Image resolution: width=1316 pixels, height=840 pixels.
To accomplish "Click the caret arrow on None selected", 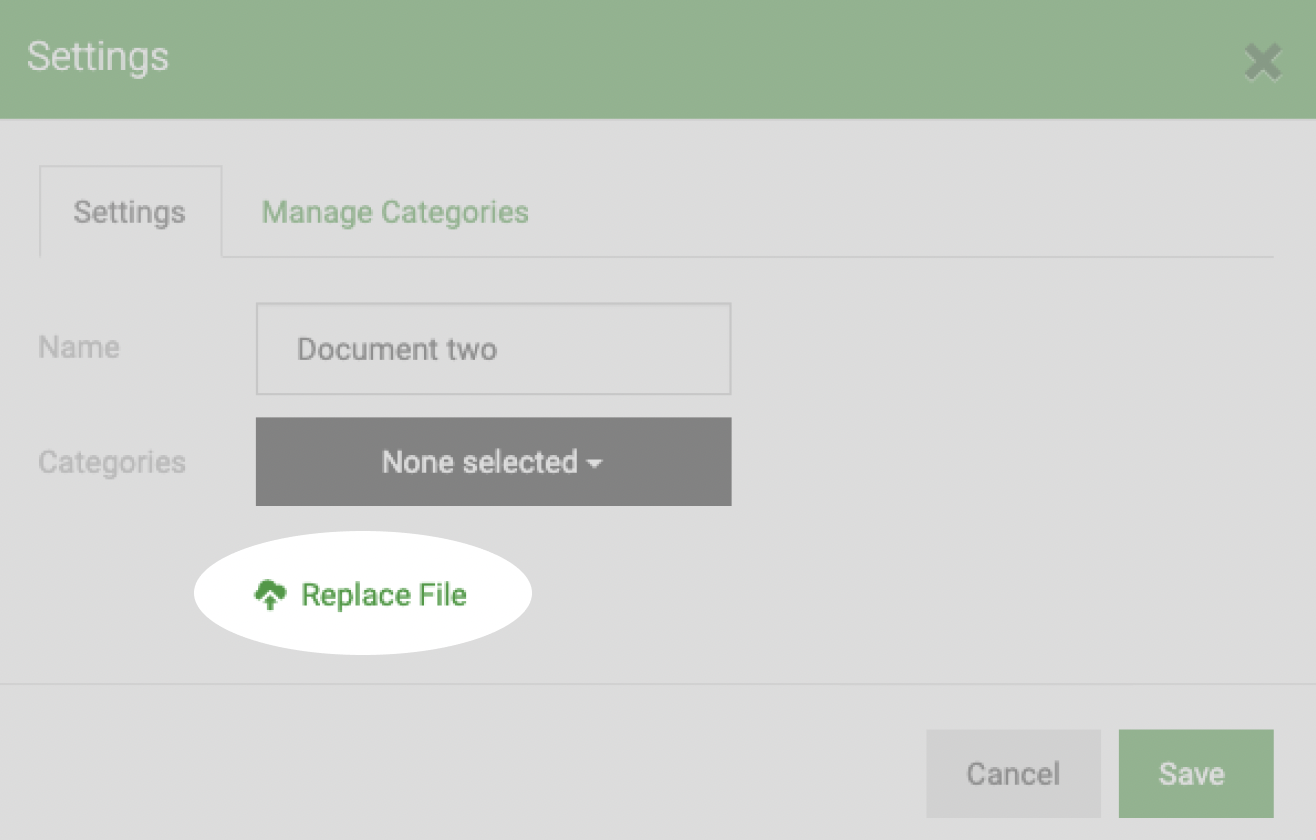I will pos(595,465).
